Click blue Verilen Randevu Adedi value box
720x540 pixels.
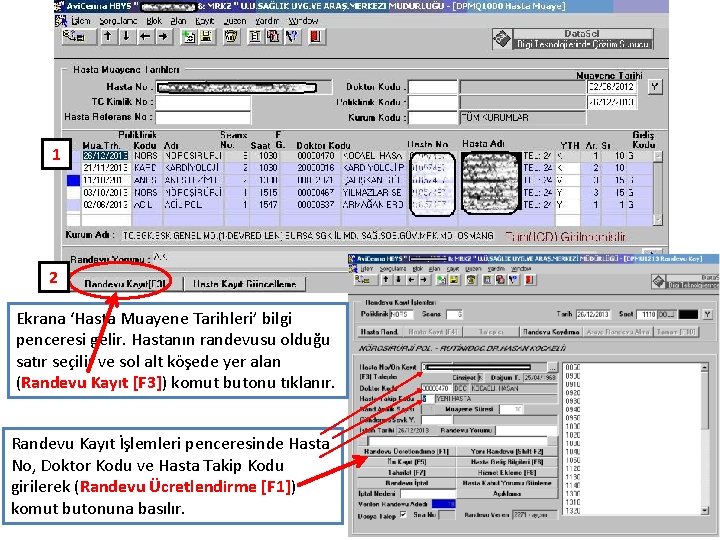444,504
